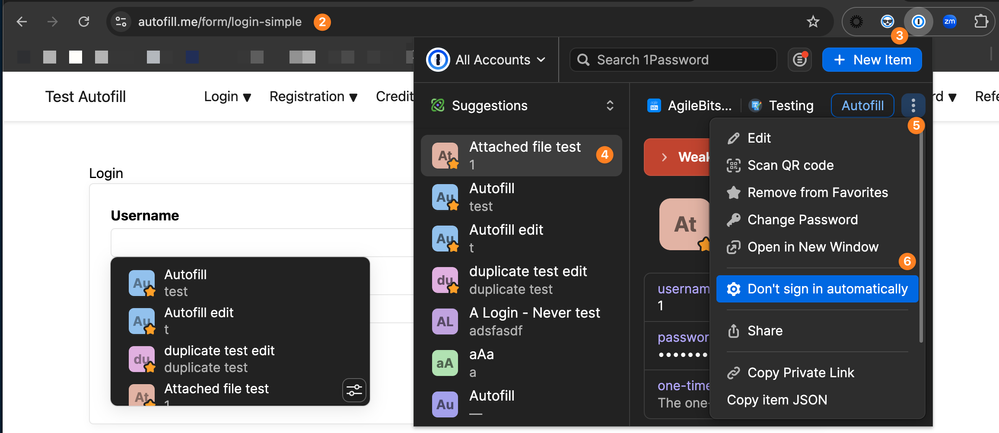The height and width of the screenshot is (433, 999).
Task: Click the one-time password field row
Action: click(x=677, y=394)
